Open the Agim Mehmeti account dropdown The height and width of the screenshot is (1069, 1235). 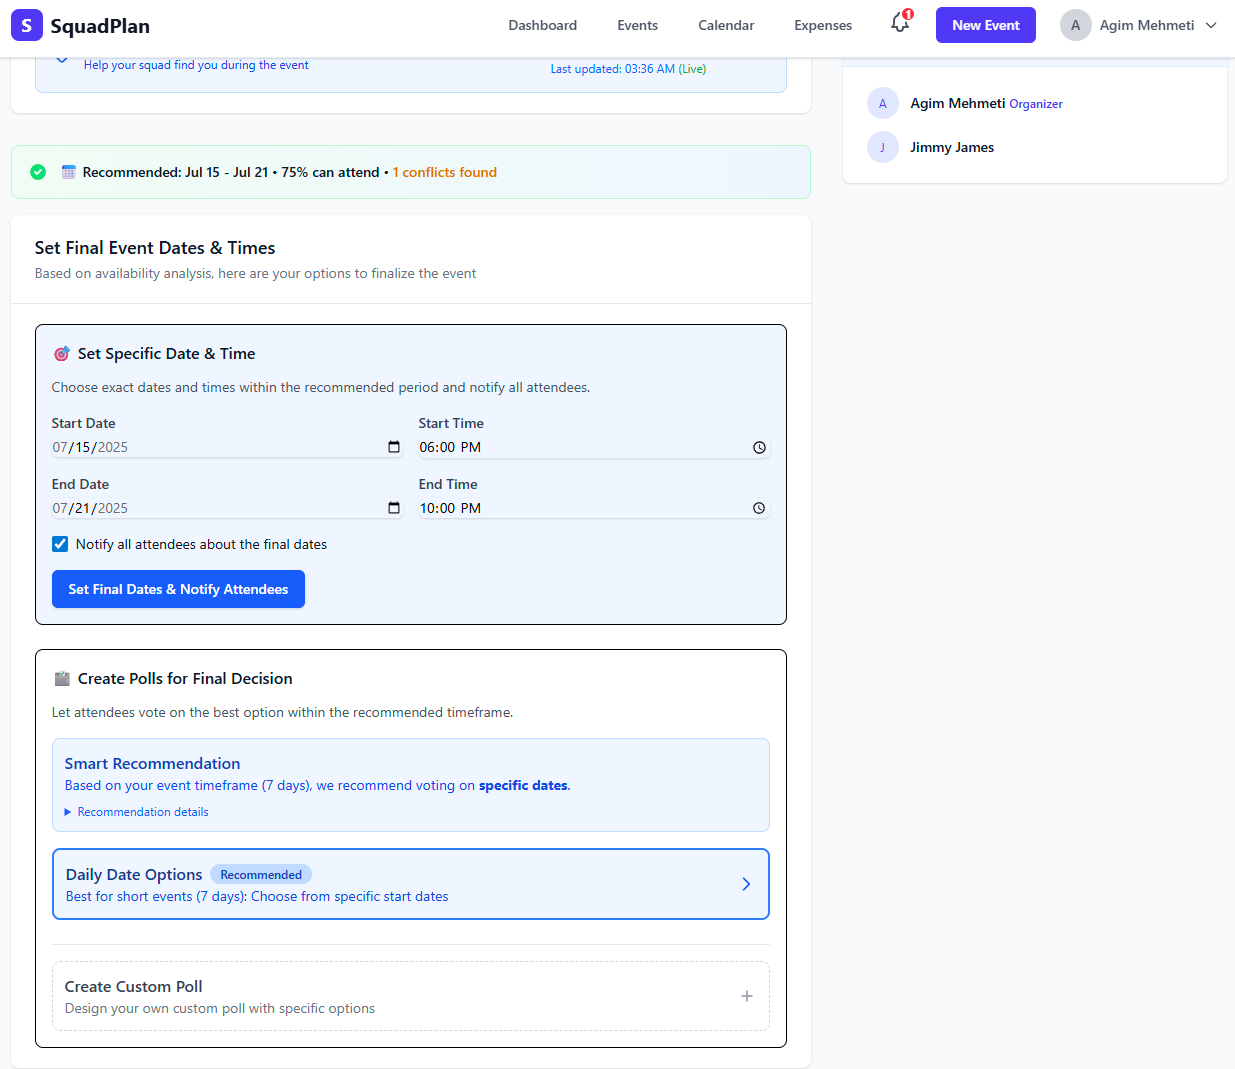(1139, 25)
